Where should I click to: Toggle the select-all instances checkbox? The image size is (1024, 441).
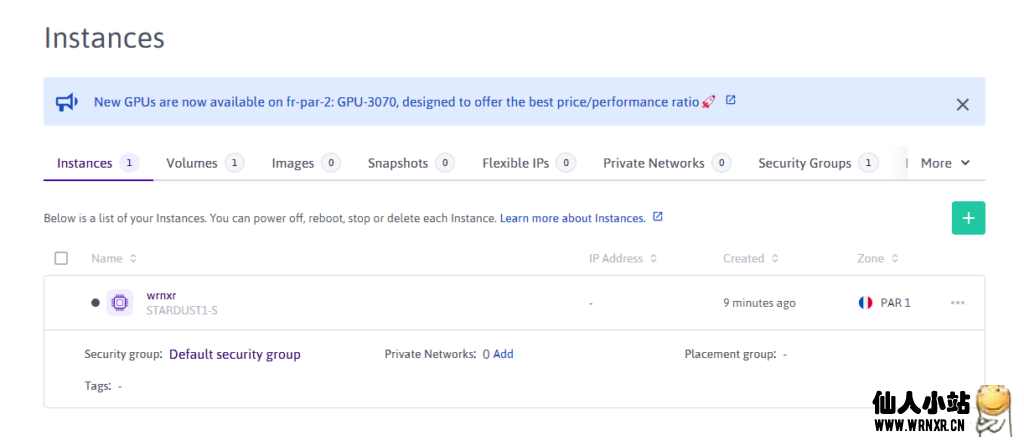[x=61, y=258]
